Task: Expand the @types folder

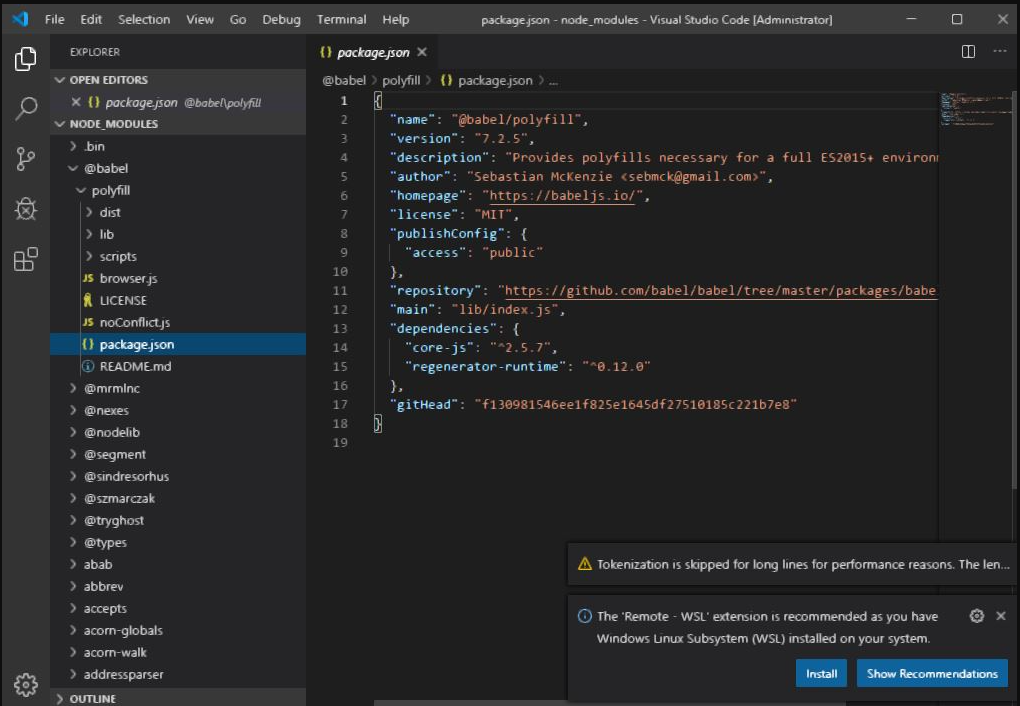Action: [73, 542]
